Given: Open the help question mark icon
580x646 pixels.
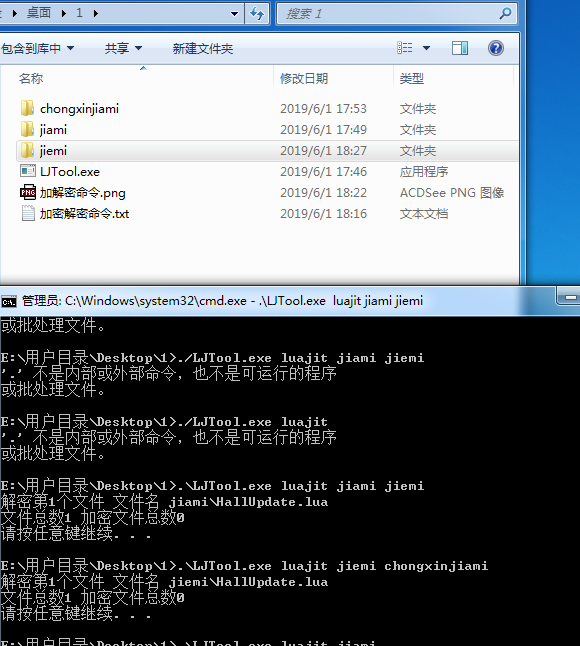Looking at the screenshot, I should coord(496,48).
